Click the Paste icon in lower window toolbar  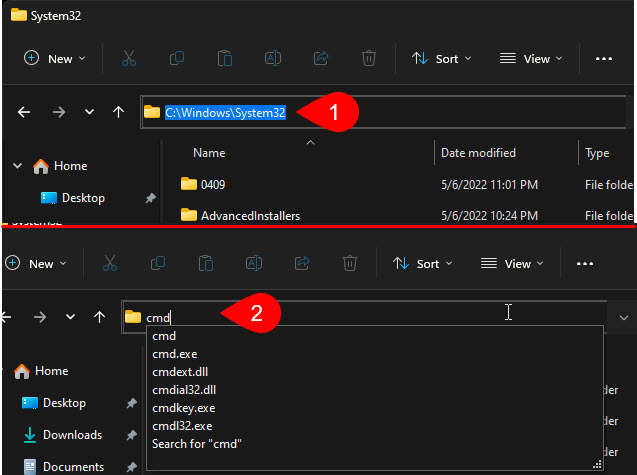pos(206,263)
